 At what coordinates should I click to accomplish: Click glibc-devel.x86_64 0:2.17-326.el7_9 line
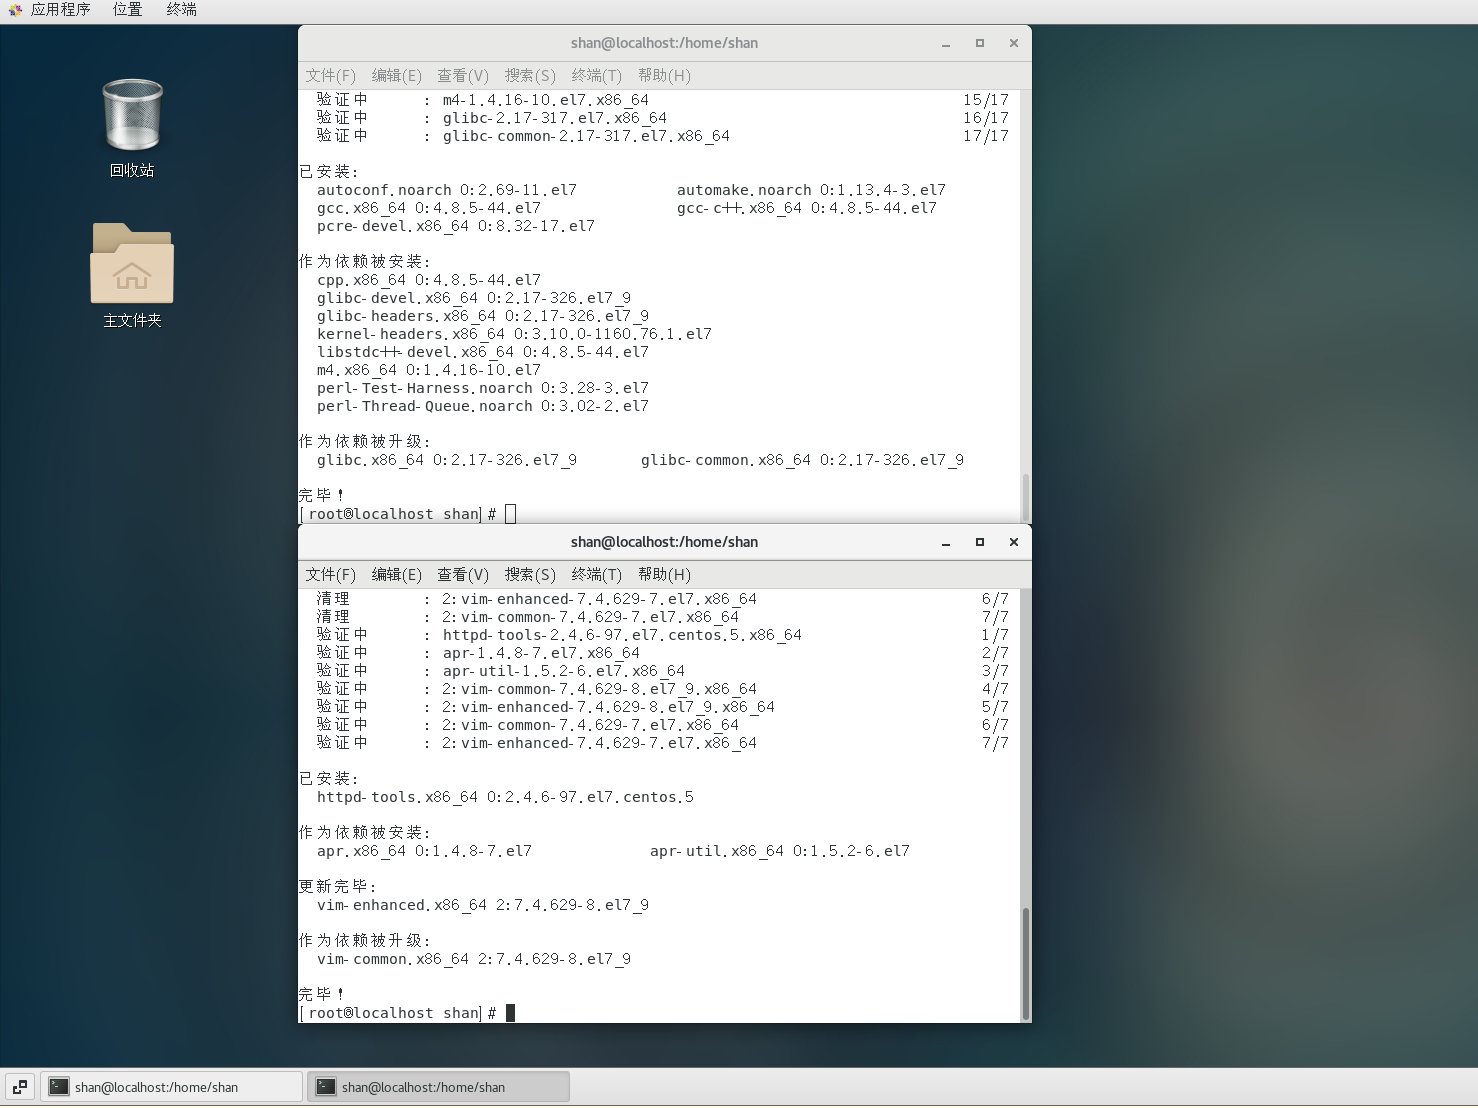point(474,298)
